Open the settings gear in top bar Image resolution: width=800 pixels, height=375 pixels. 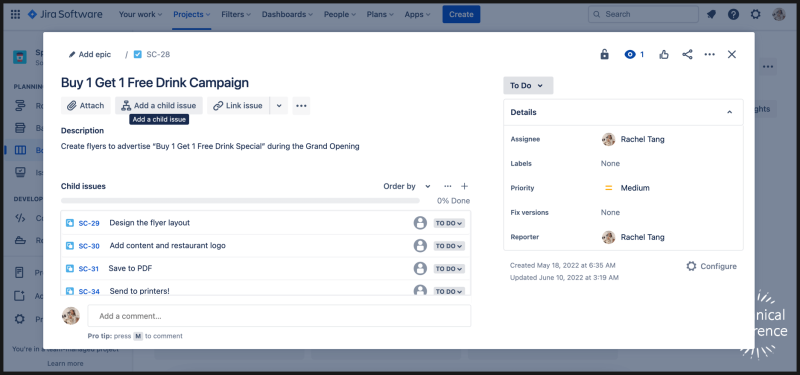[756, 14]
